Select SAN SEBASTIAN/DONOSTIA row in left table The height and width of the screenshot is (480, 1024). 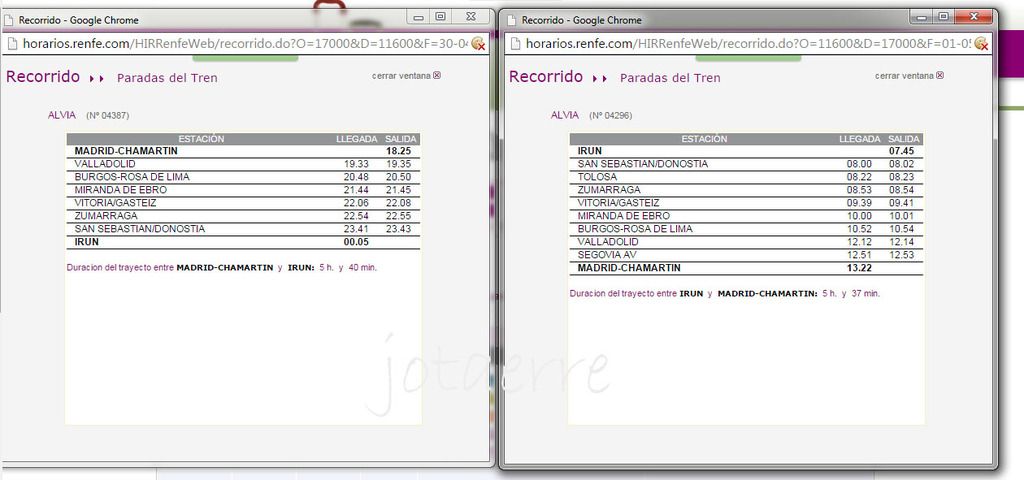coord(243,229)
